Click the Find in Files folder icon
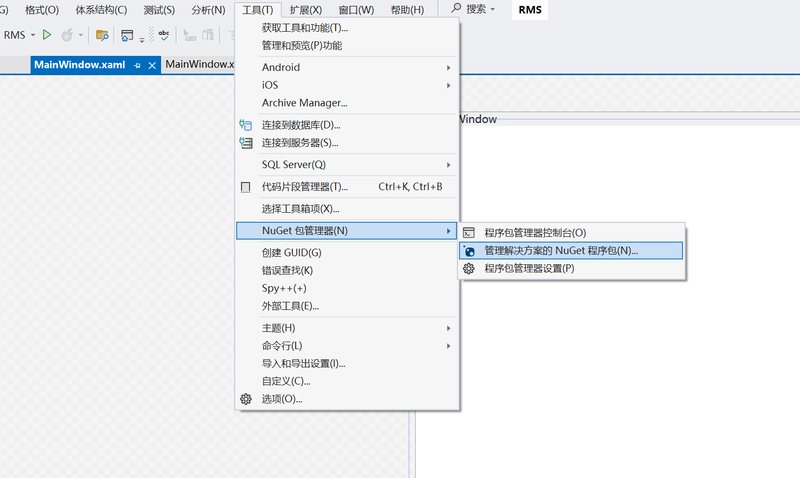Screen dimensions: 800x478 pyautogui.click(x=101, y=35)
